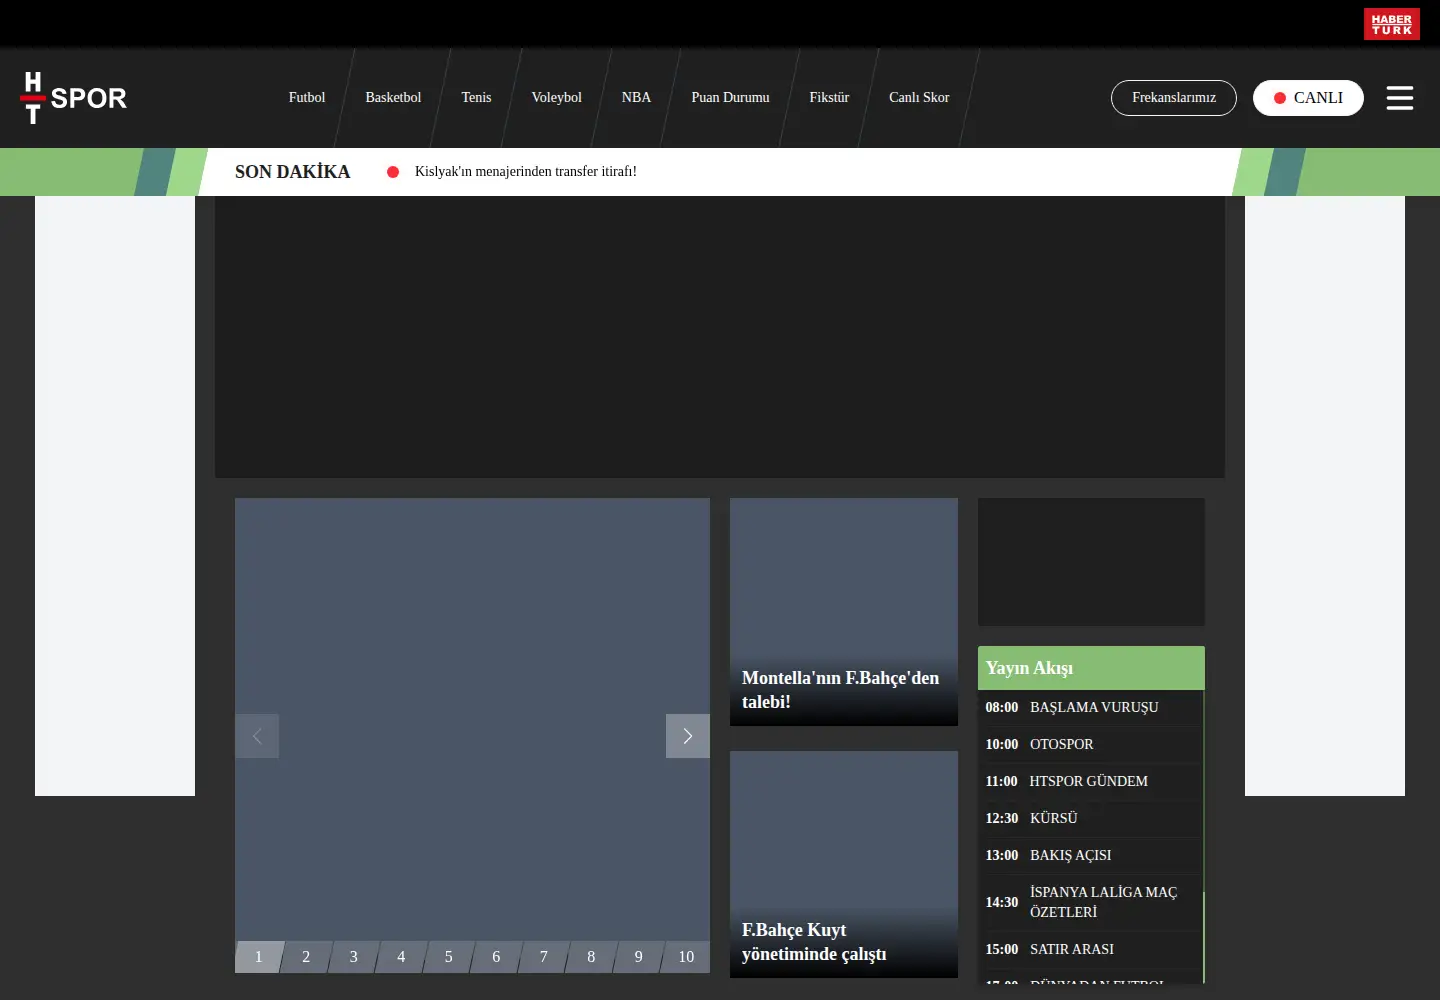Open Canlı Skor live scores
Viewport: 1440px width, 1000px height.
(919, 97)
